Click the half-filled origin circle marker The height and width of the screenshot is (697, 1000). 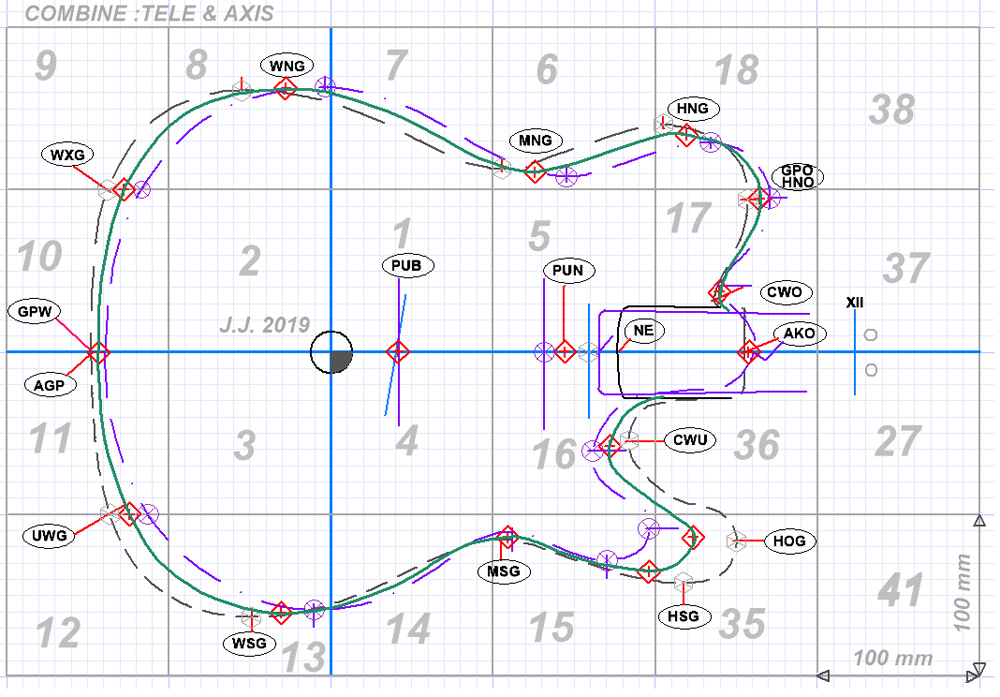331,352
